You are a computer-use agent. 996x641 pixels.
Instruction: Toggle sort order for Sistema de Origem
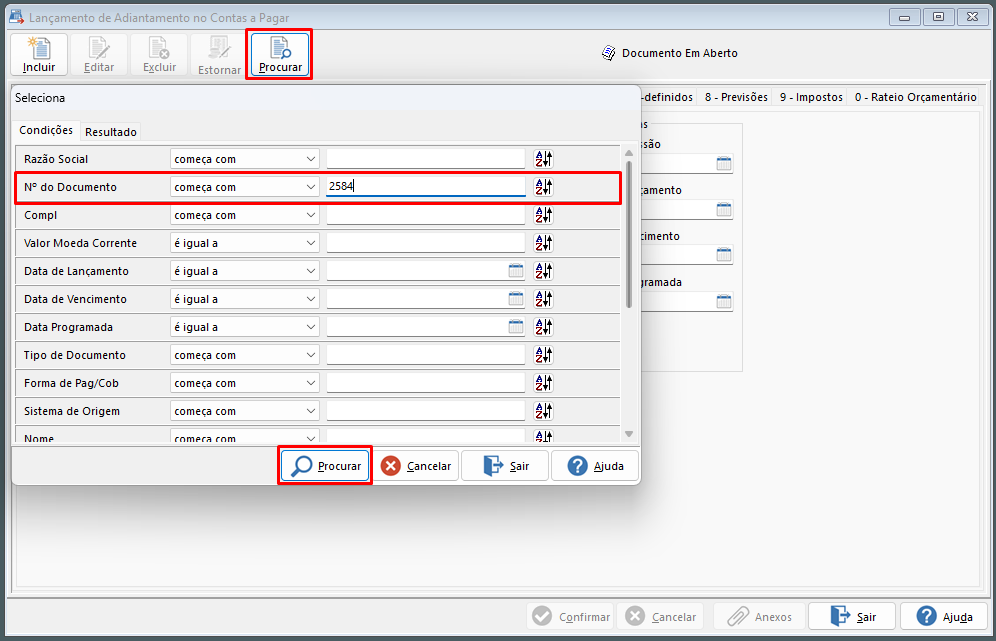pos(544,410)
